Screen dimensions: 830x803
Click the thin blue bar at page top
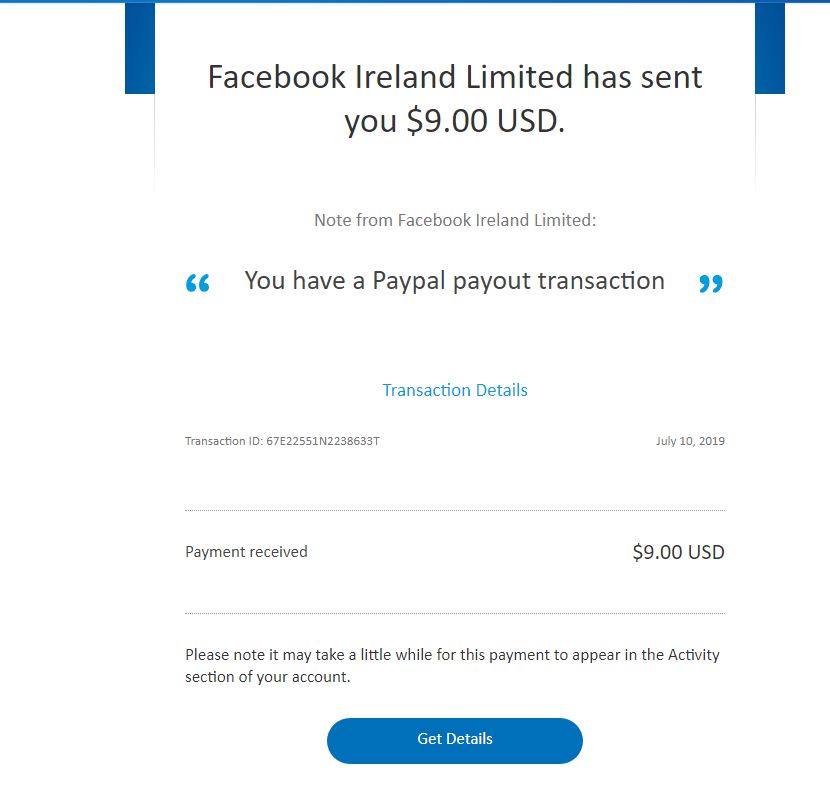pos(415,1)
